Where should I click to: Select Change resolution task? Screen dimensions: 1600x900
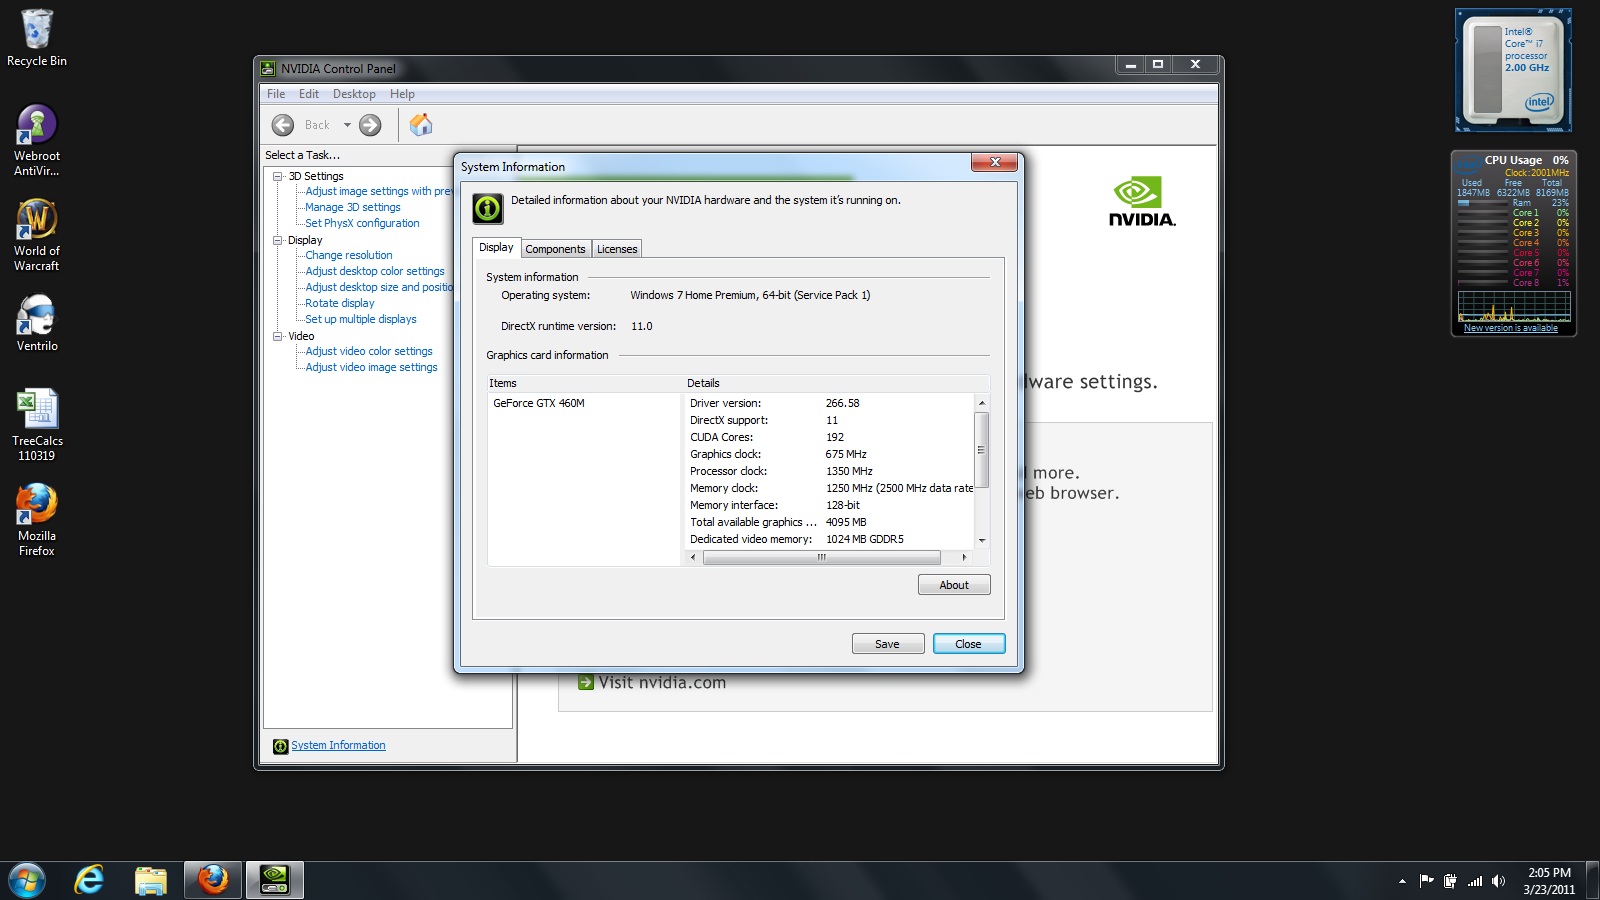click(349, 255)
